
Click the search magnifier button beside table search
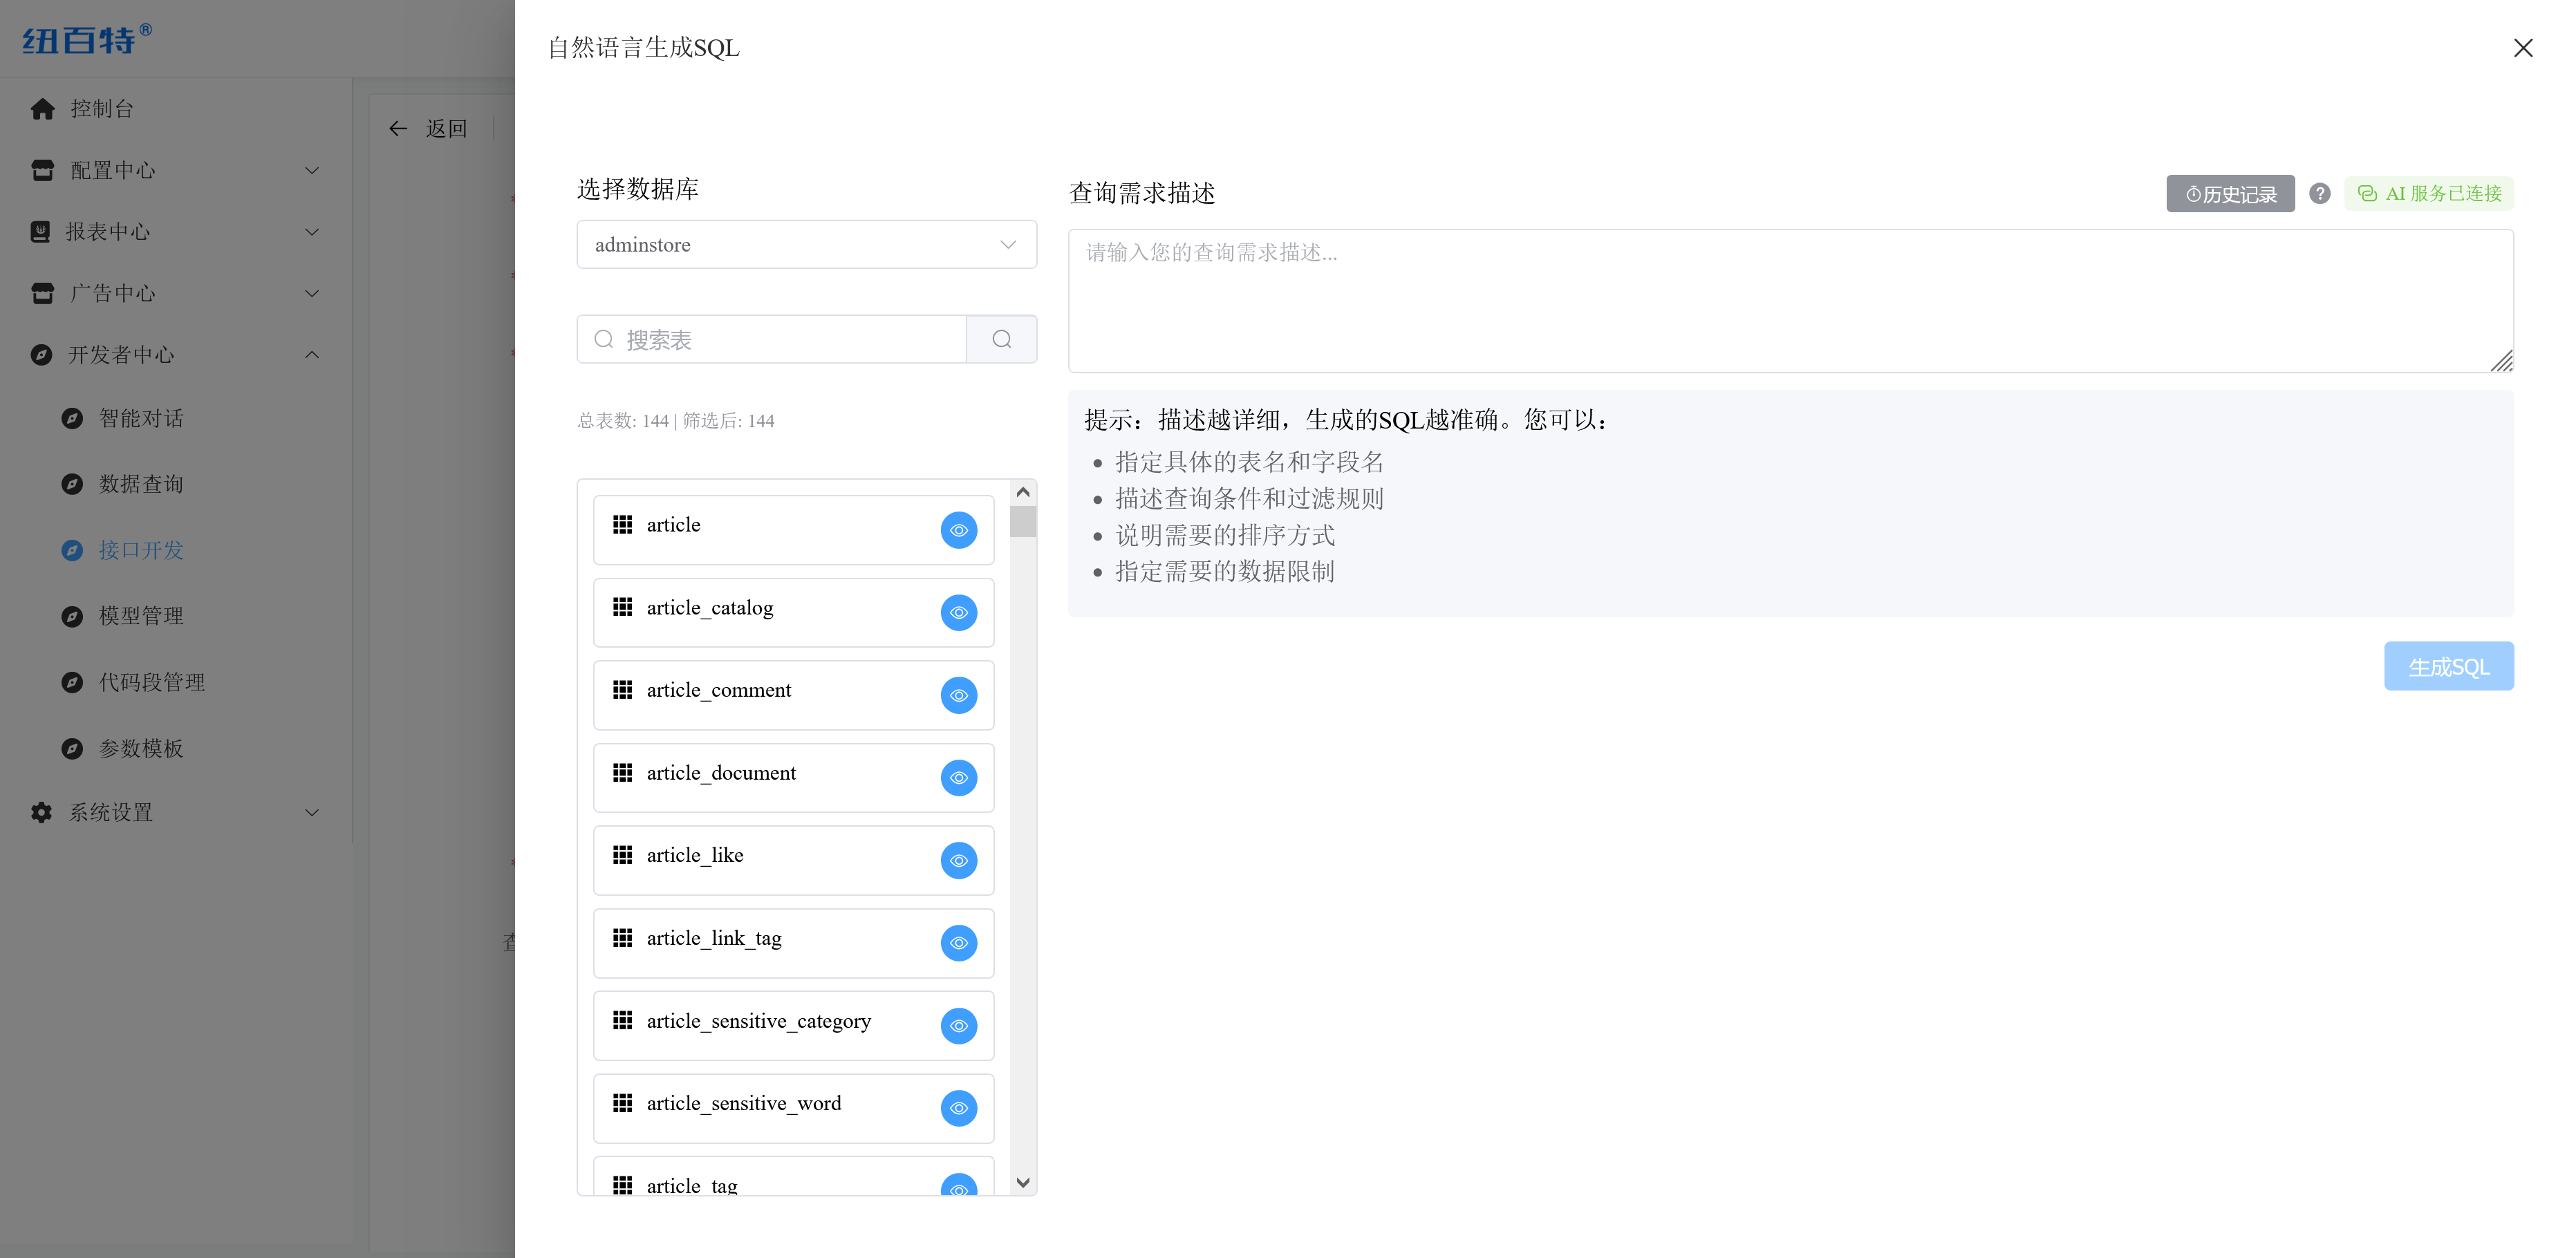pyautogui.click(x=1001, y=339)
